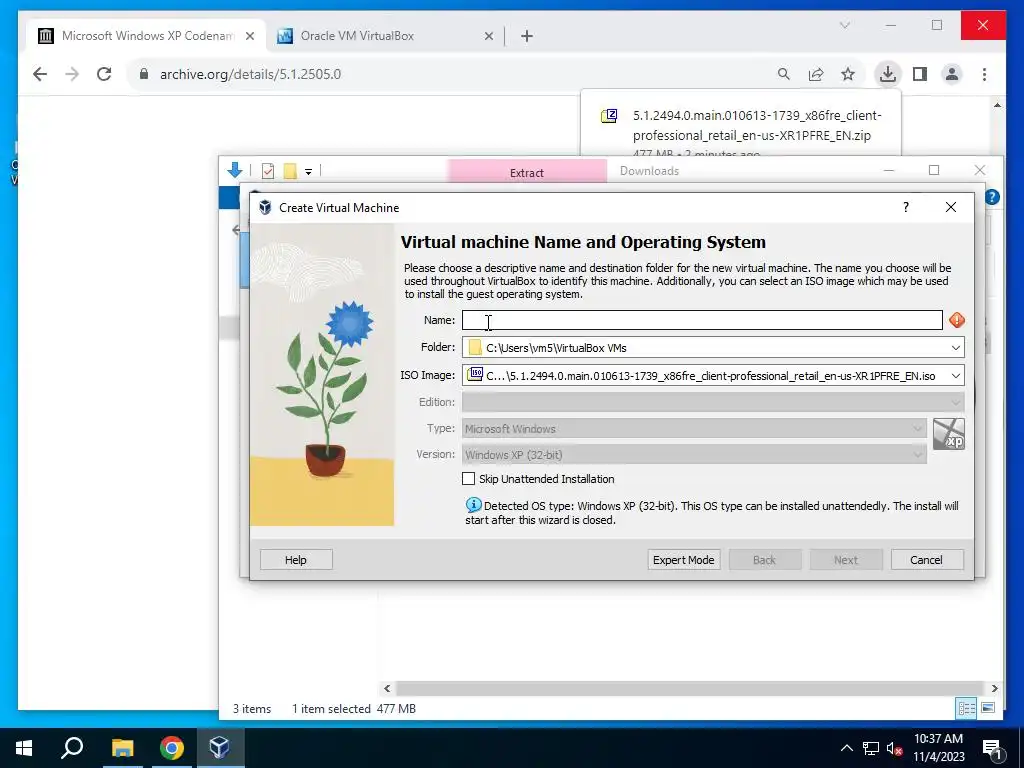The image size is (1024, 768).
Task: Open the Extract tab in File Explorer
Action: click(526, 172)
